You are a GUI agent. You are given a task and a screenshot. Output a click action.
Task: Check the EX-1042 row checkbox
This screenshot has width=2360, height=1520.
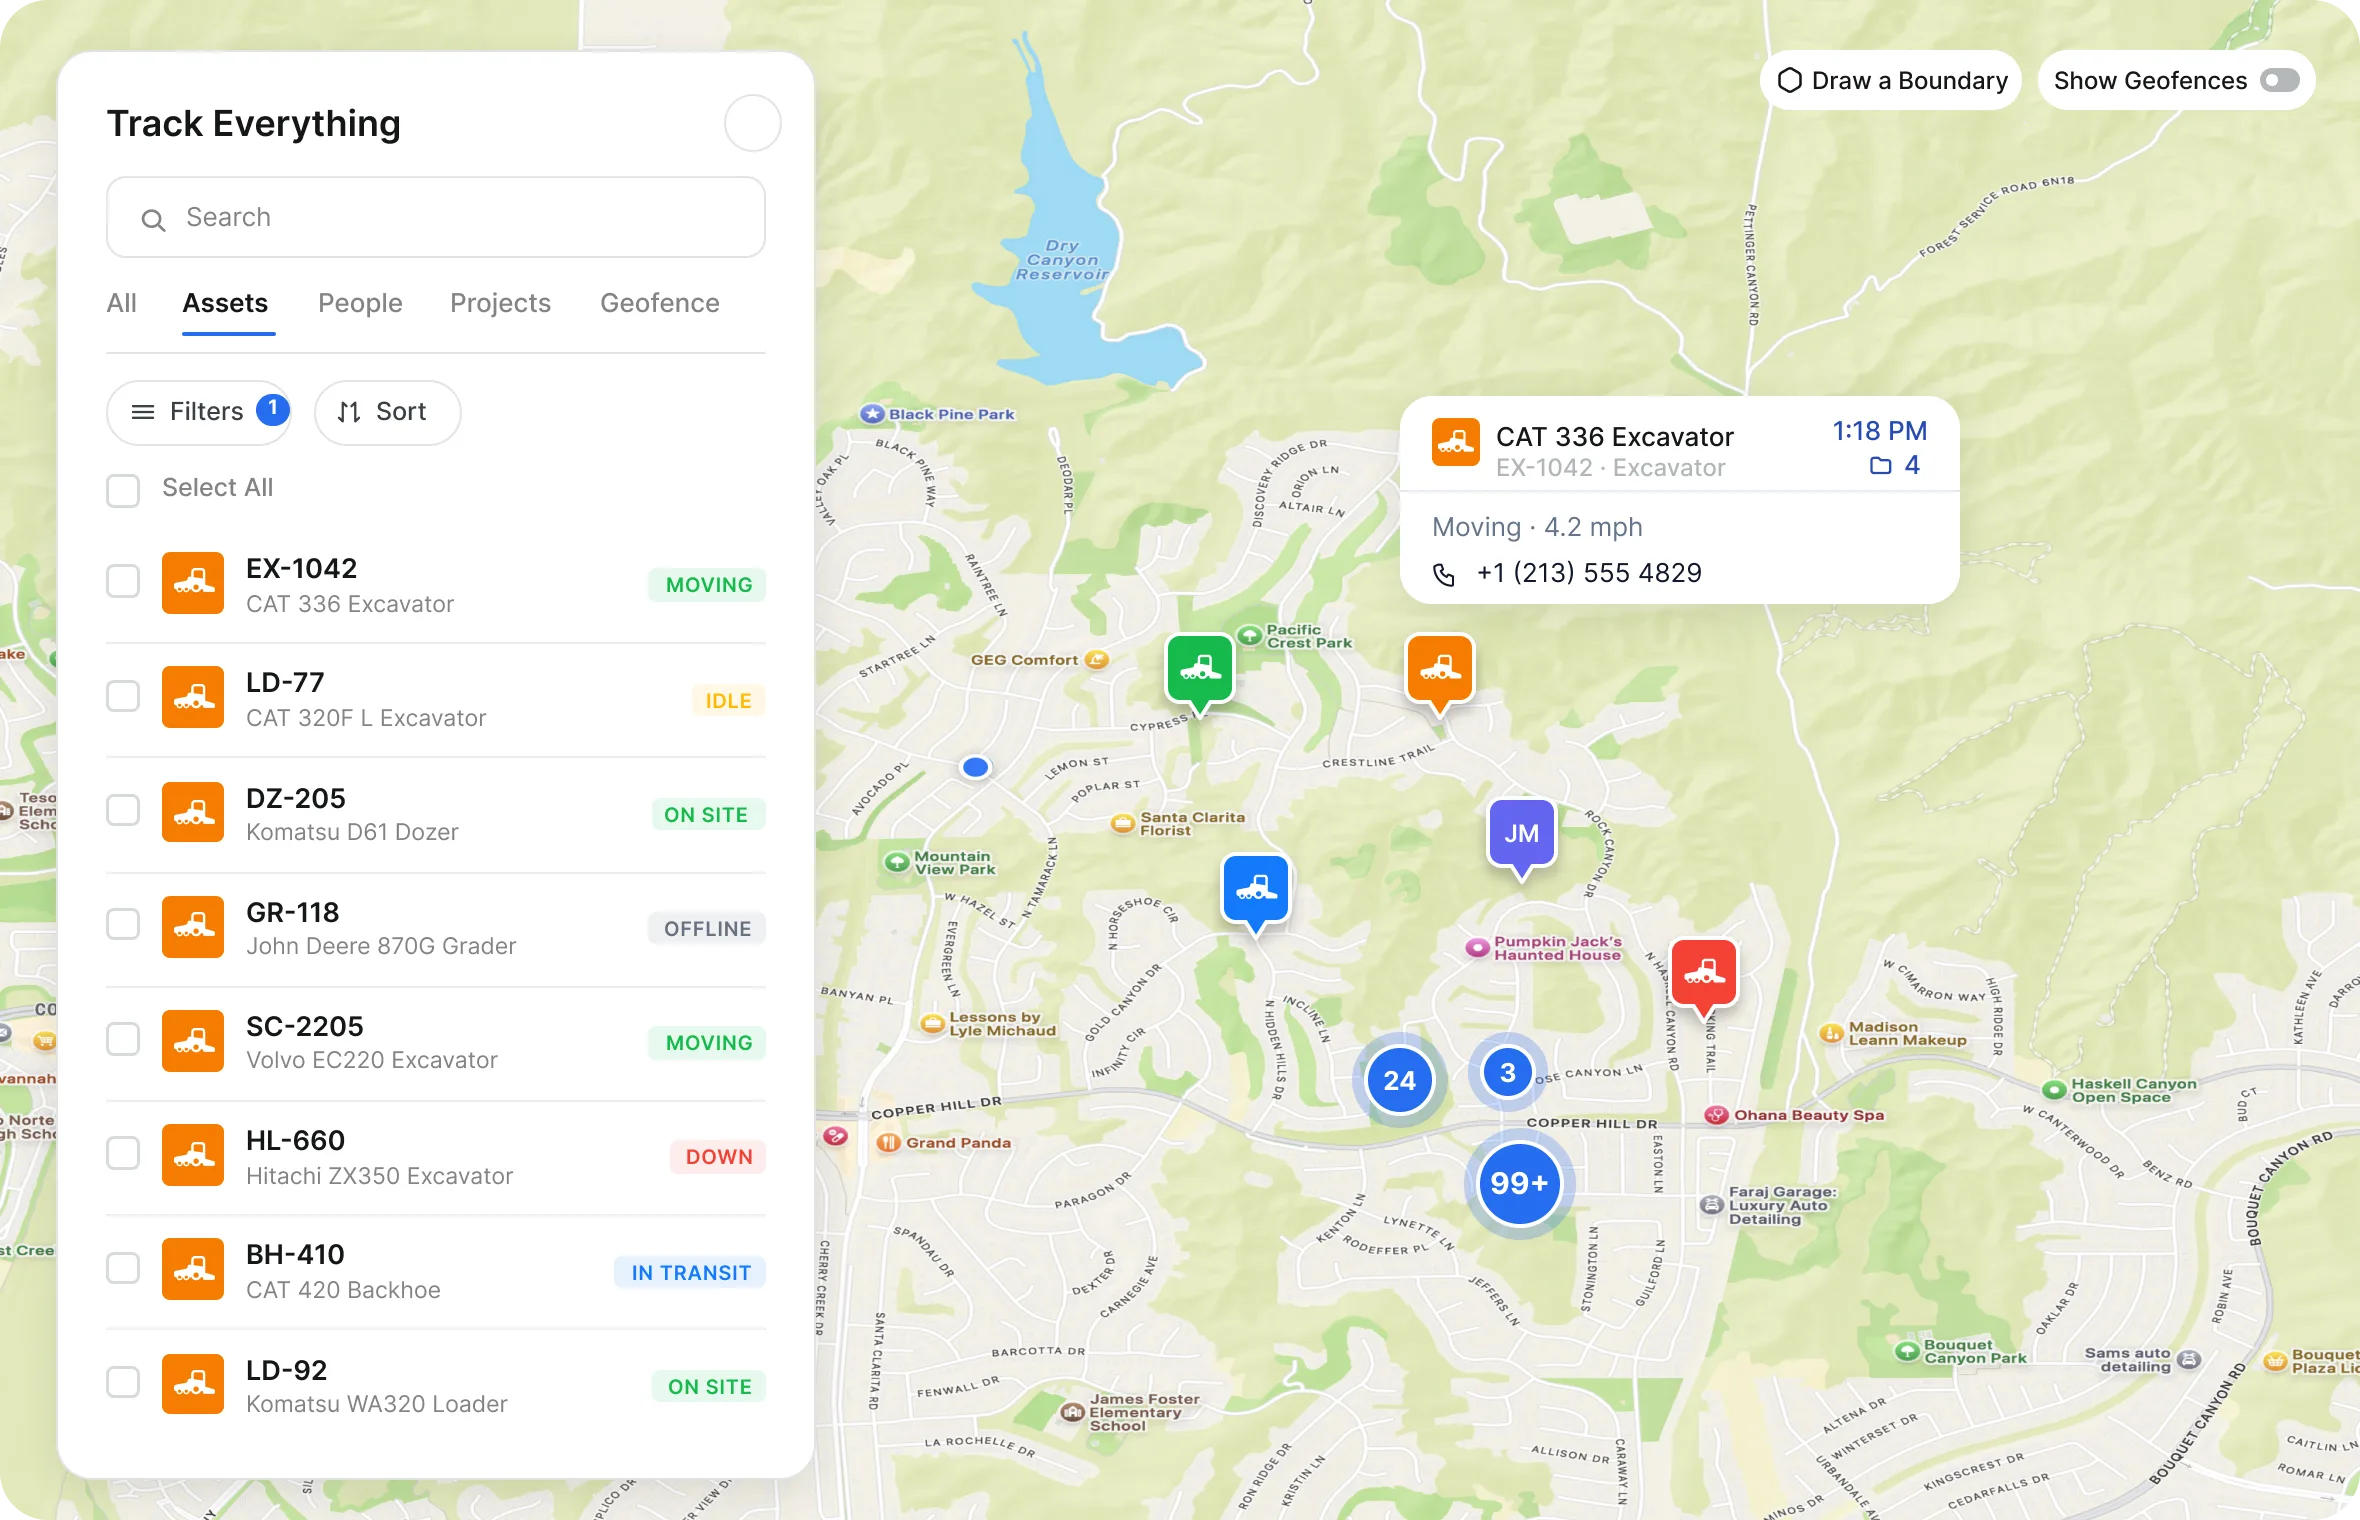pyautogui.click(x=123, y=581)
